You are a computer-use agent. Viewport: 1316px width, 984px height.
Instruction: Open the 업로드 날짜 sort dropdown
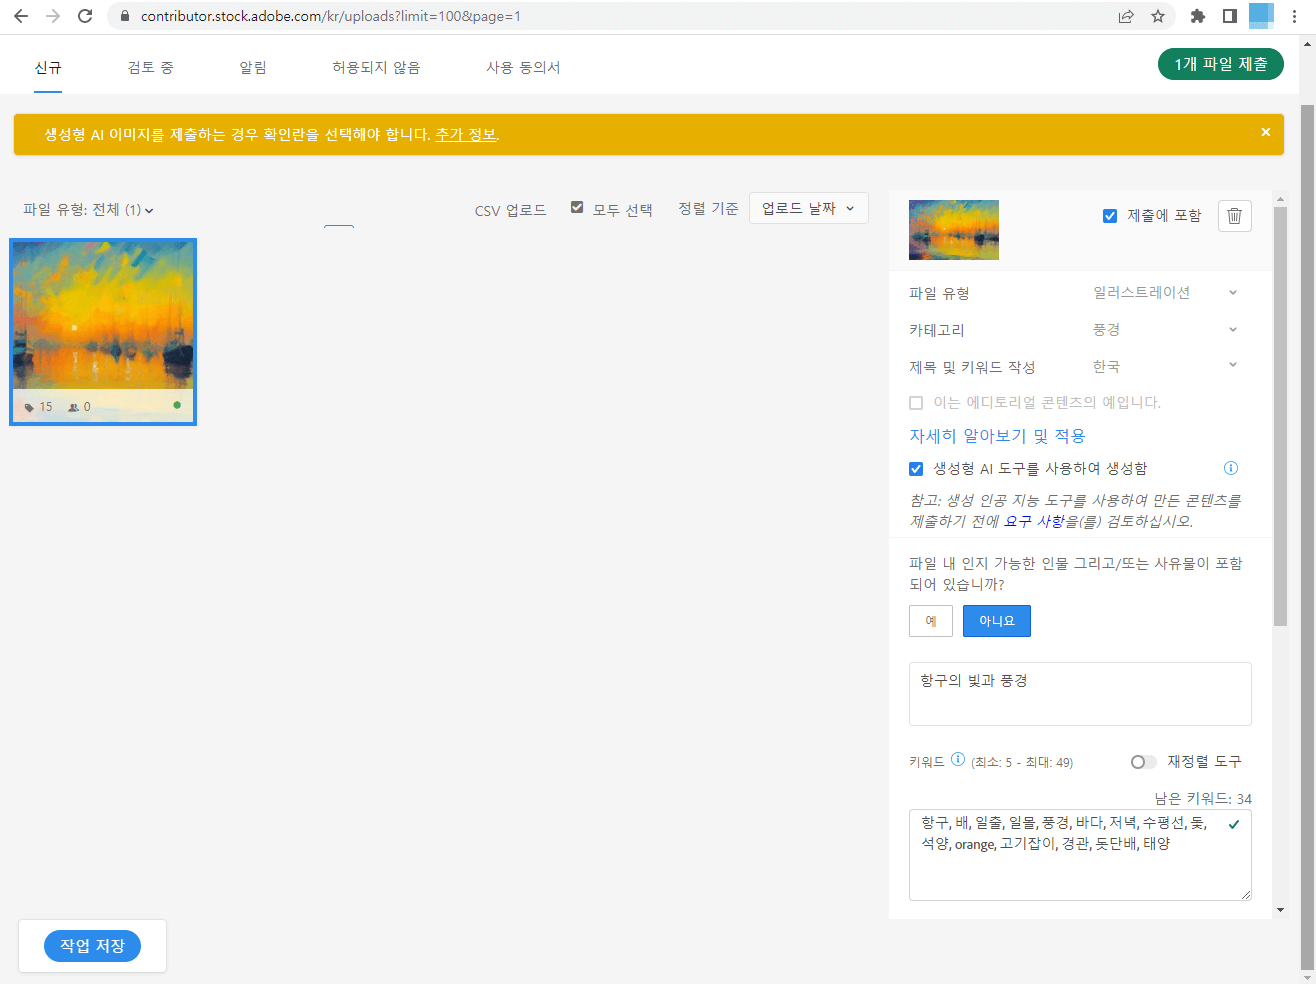[x=808, y=208]
